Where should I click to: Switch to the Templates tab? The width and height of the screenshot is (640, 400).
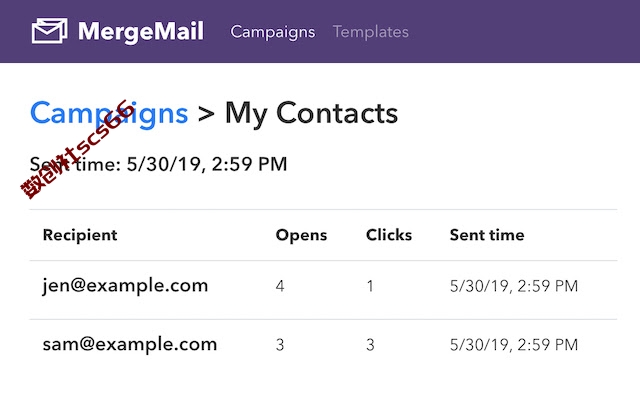371,32
